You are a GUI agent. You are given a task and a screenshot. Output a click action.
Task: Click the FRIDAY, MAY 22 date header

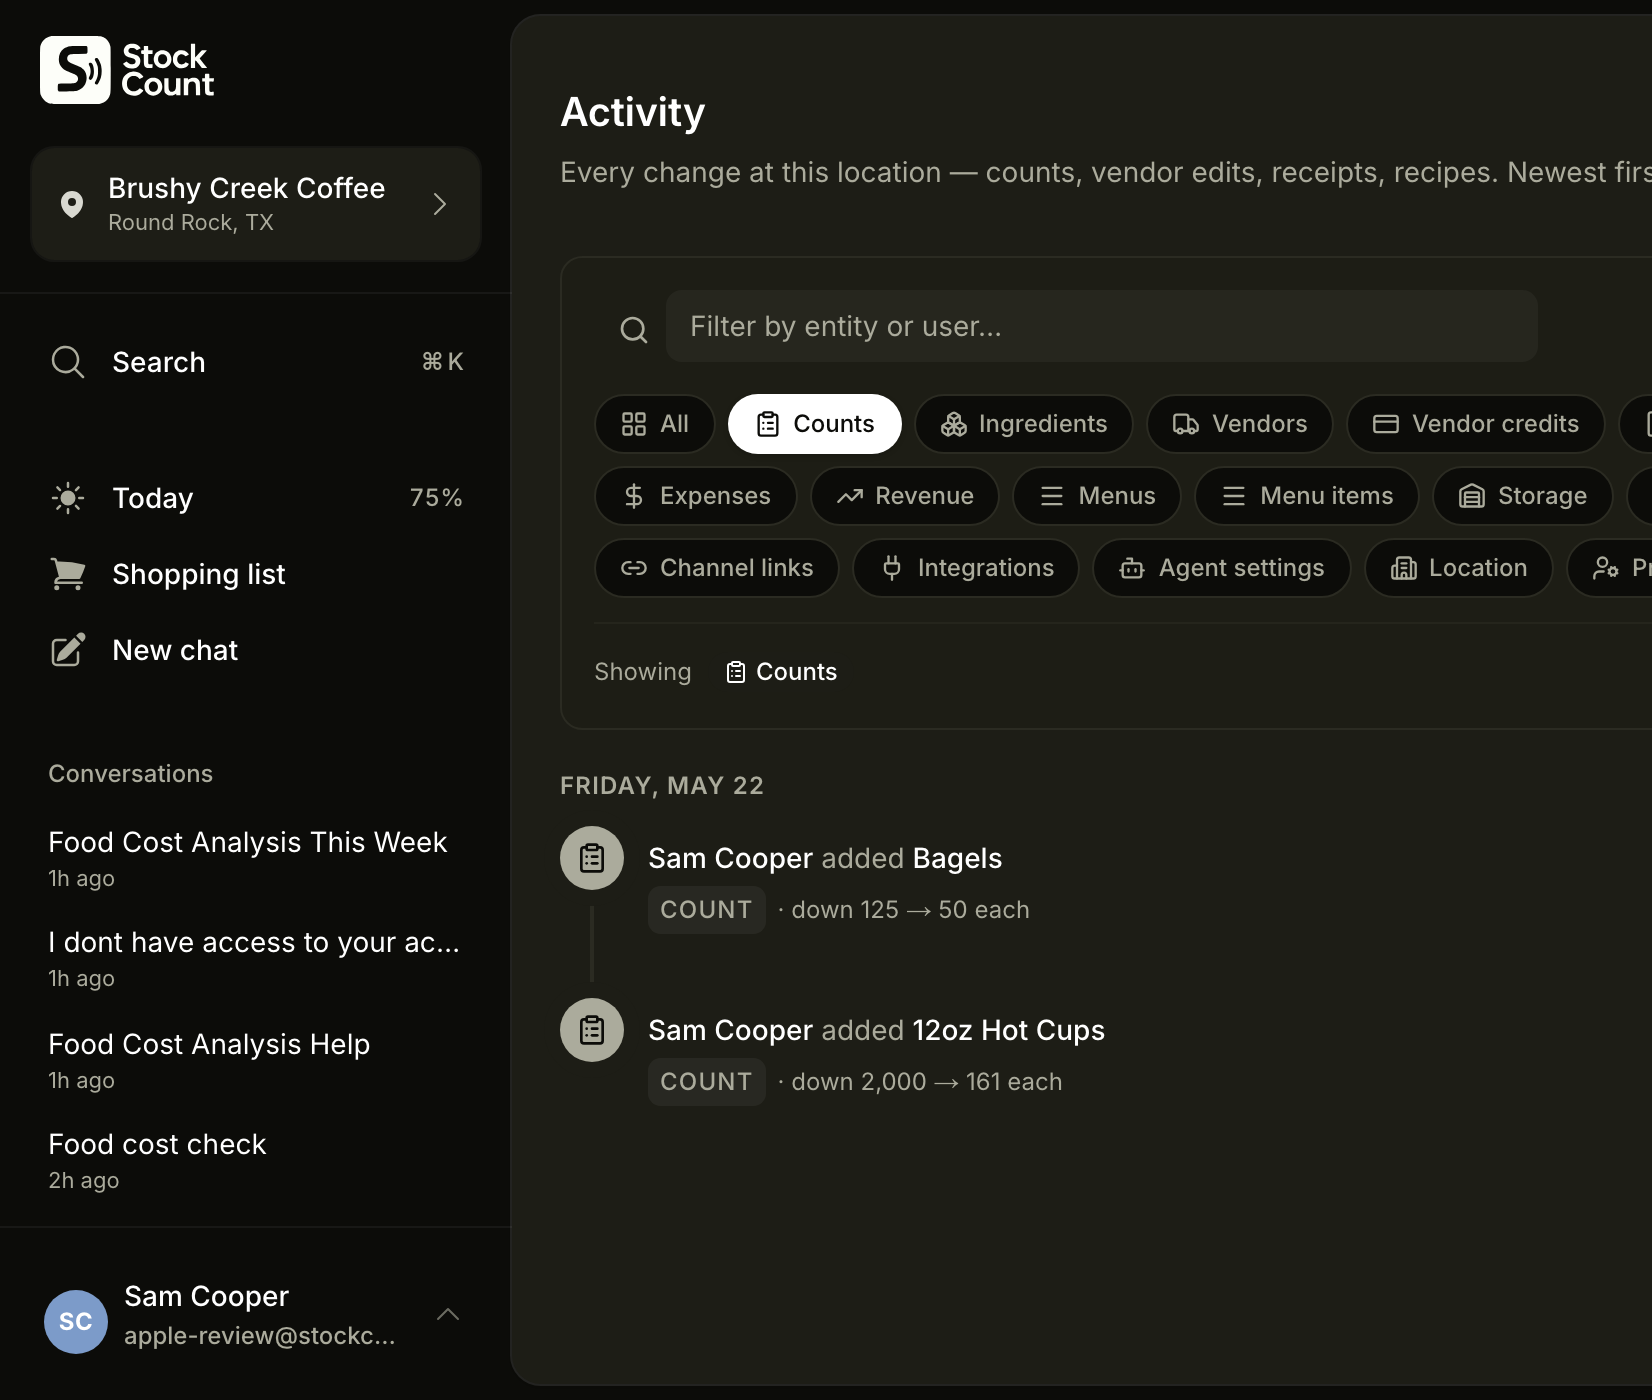[662, 786]
